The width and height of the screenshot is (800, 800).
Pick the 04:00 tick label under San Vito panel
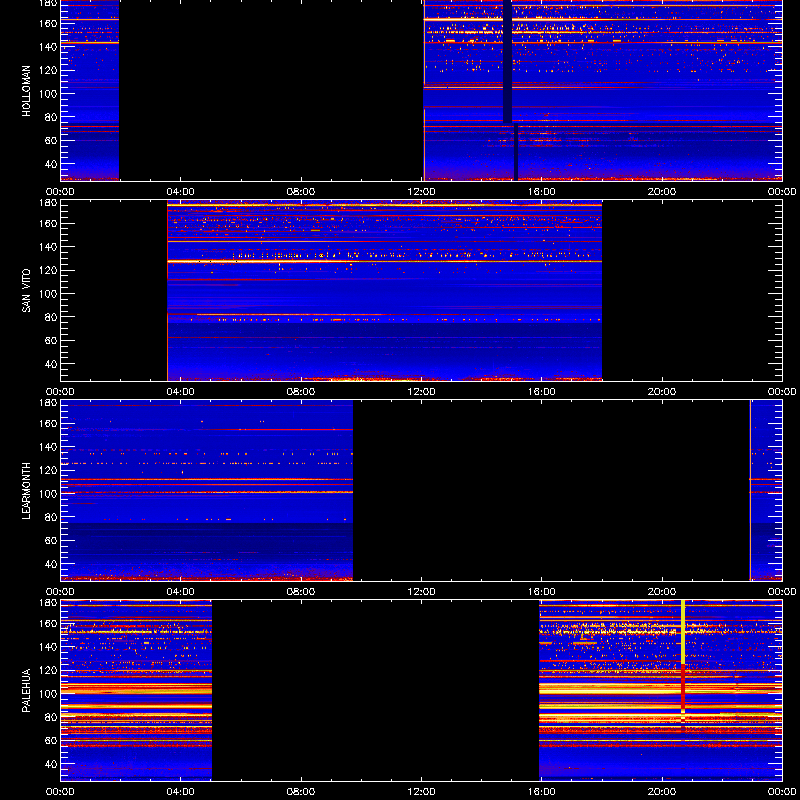point(181,392)
